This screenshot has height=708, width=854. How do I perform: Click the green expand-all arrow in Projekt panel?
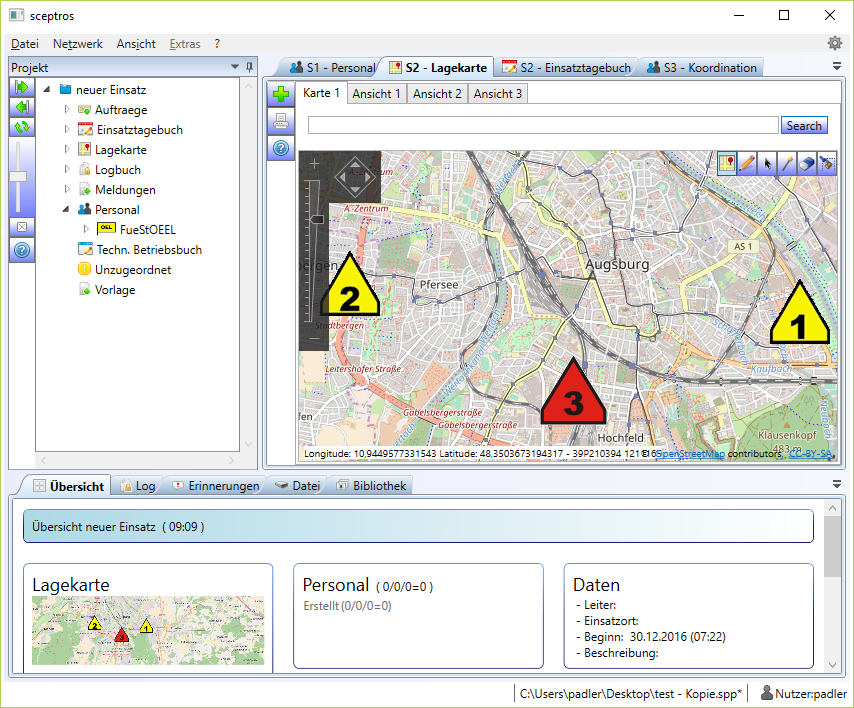click(22, 87)
